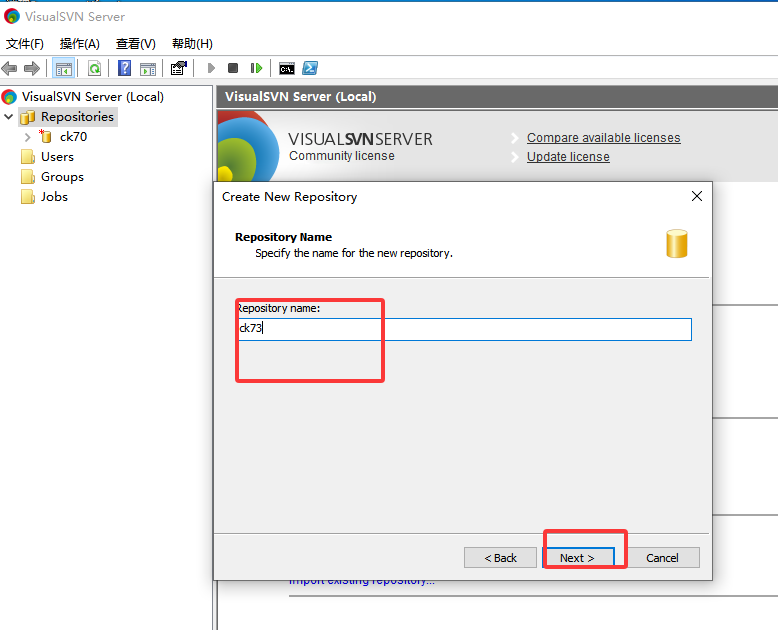Select the VisualSVN Server (Local) root node
Viewport: 778px width, 630px height.
click(x=92, y=96)
